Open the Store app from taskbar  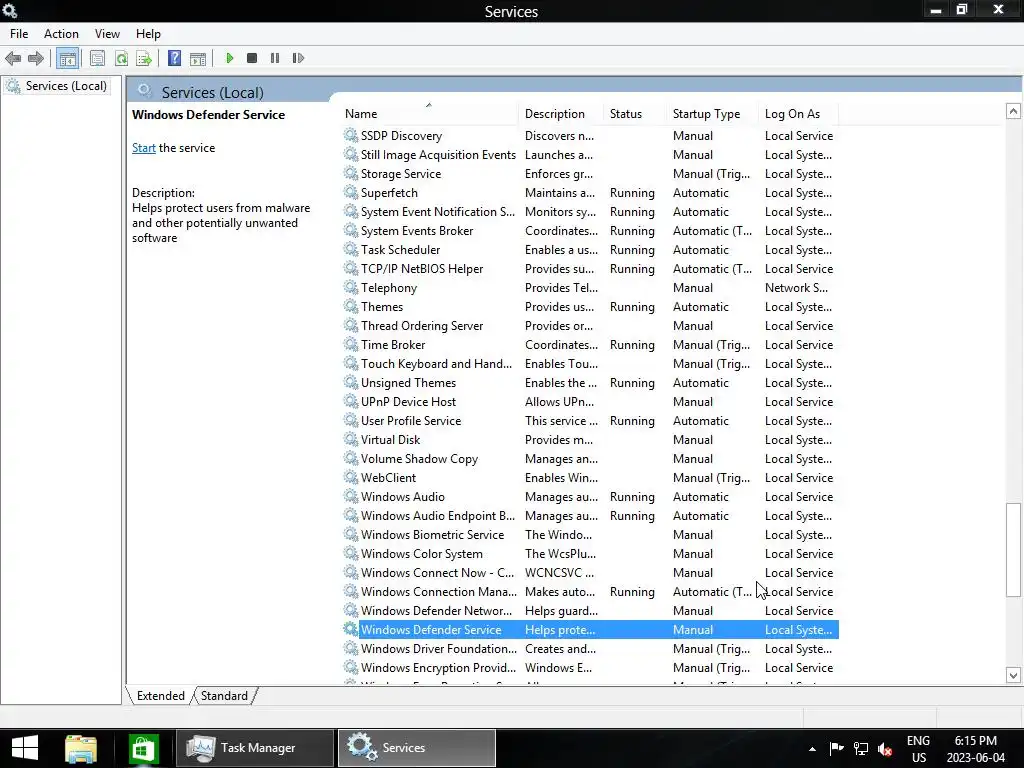point(143,748)
